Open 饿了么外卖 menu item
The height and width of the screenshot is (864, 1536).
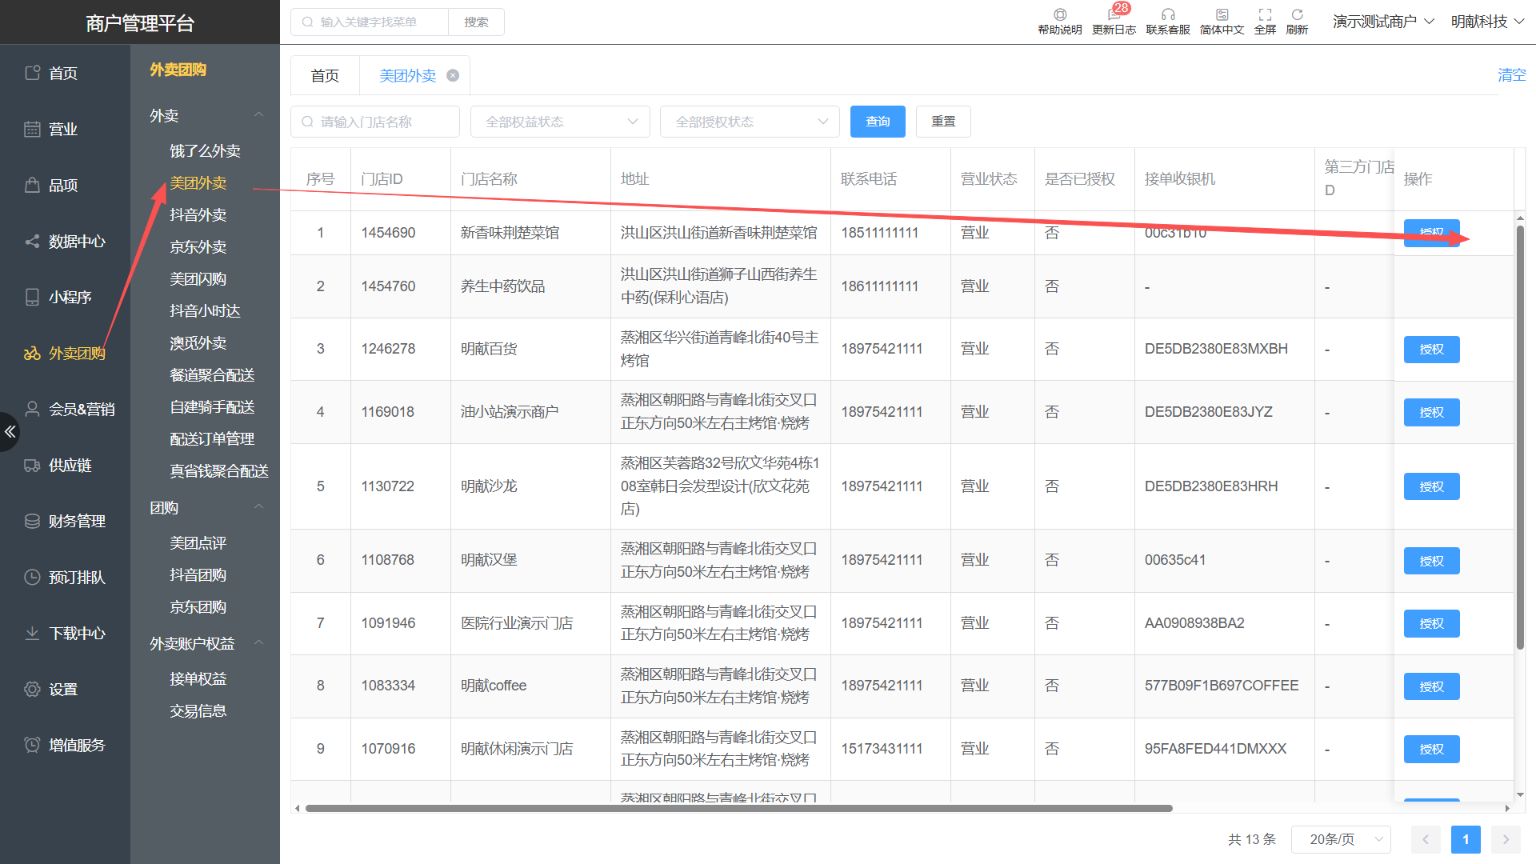tap(205, 151)
